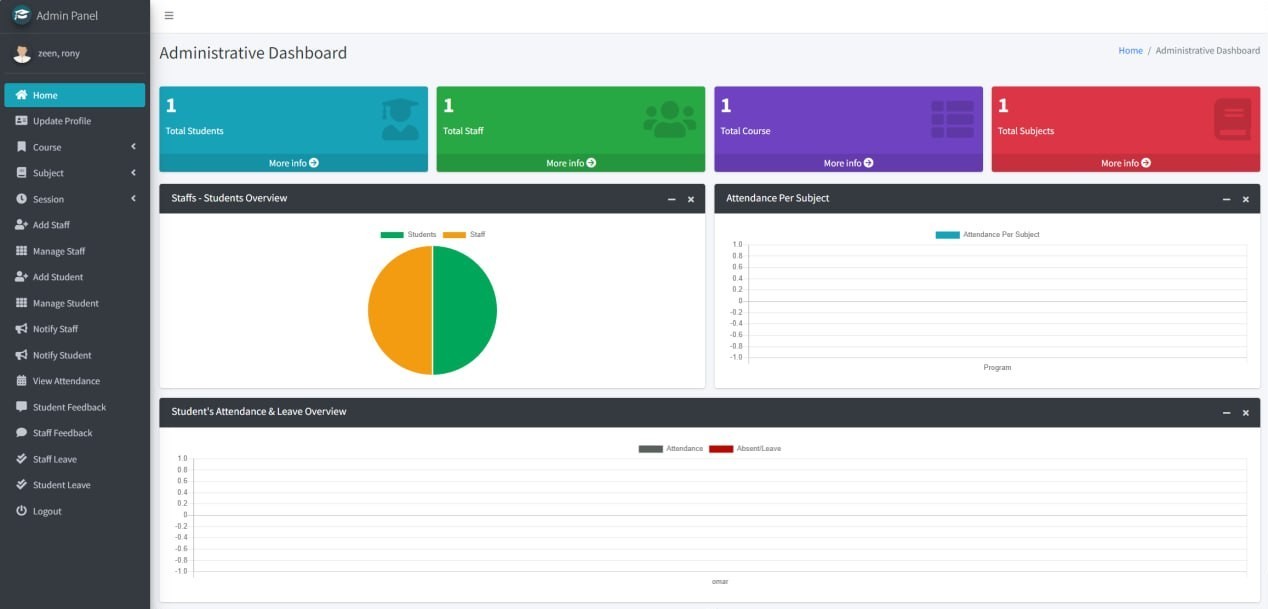Click the Administrative Dashboard page heading
This screenshot has width=1268, height=609.
253,53
